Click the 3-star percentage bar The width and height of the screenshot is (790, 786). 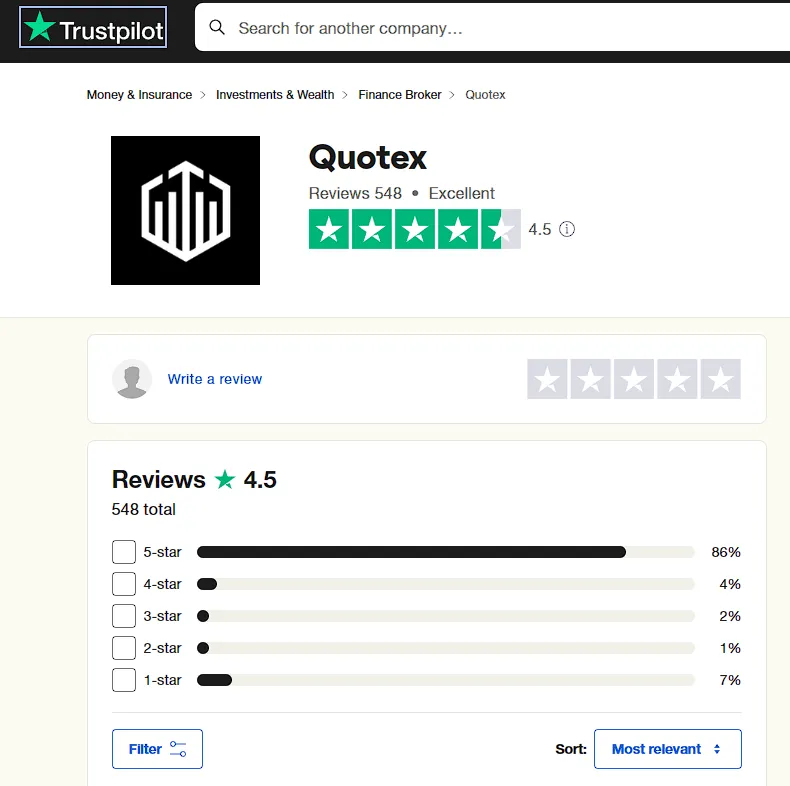click(446, 616)
